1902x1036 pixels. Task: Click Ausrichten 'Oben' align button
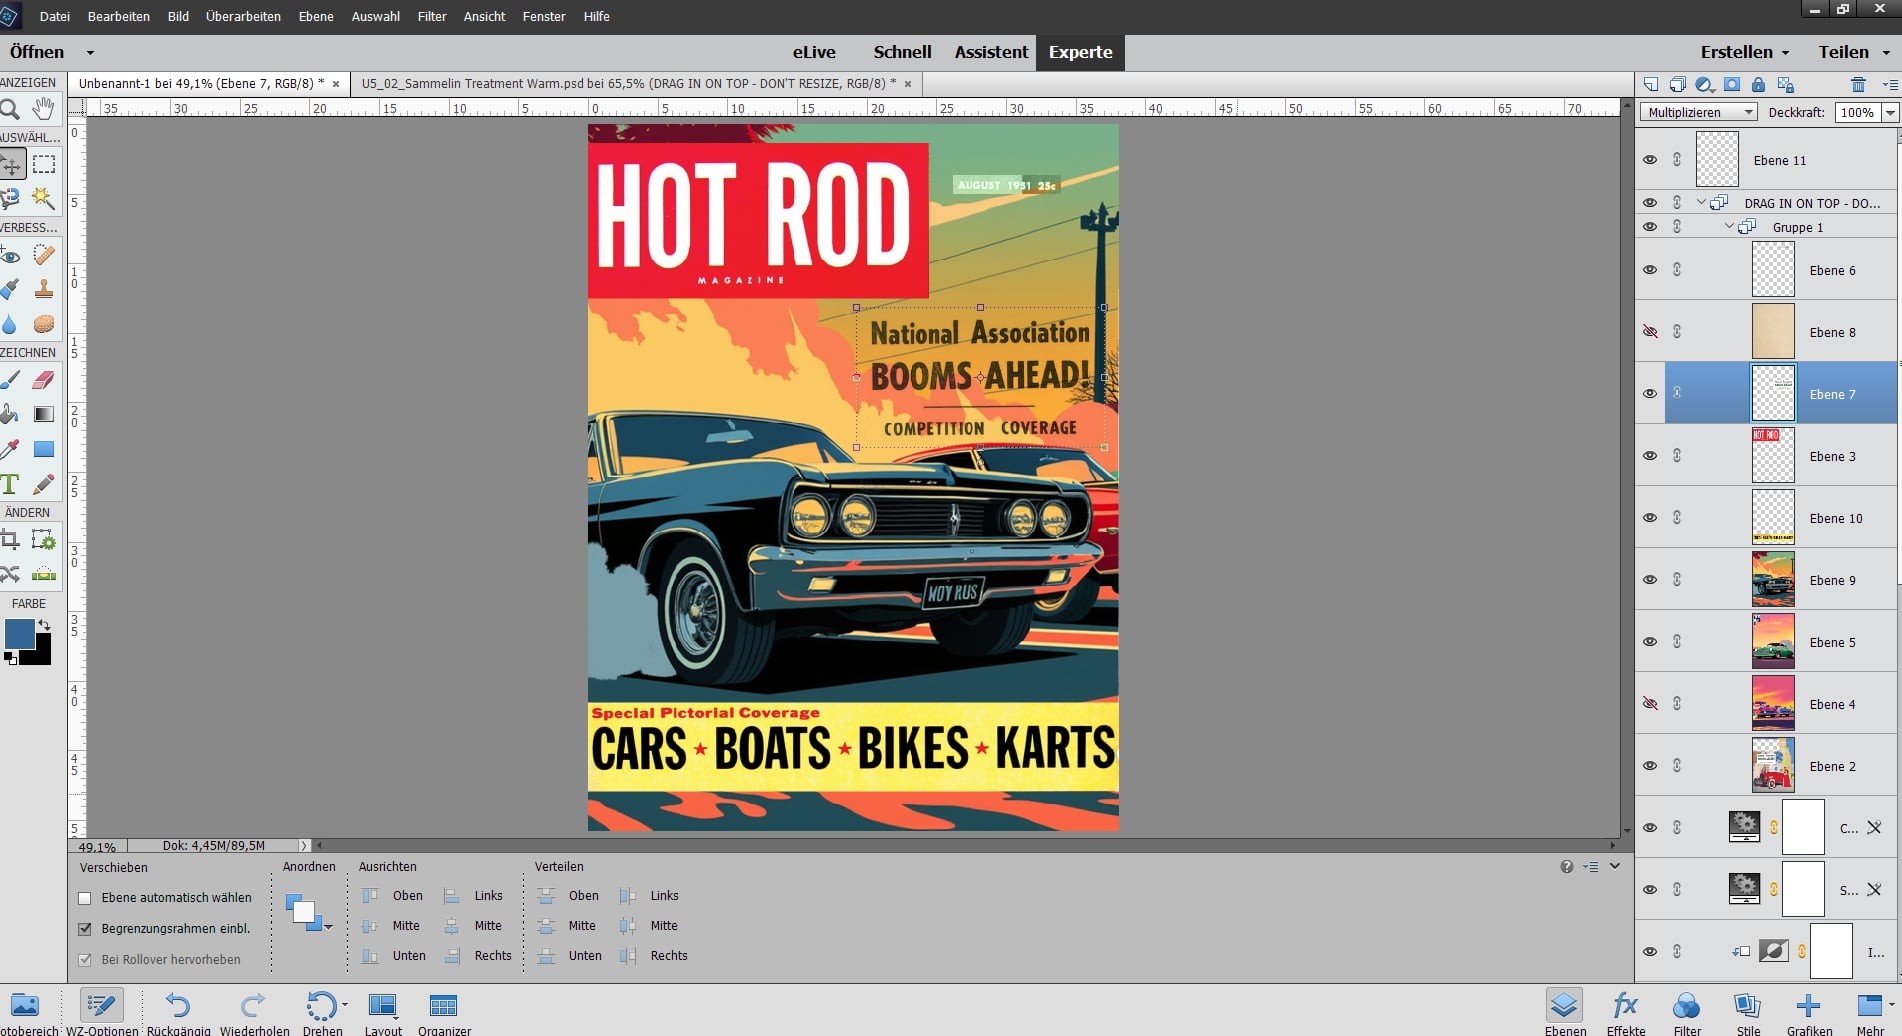[393, 896]
